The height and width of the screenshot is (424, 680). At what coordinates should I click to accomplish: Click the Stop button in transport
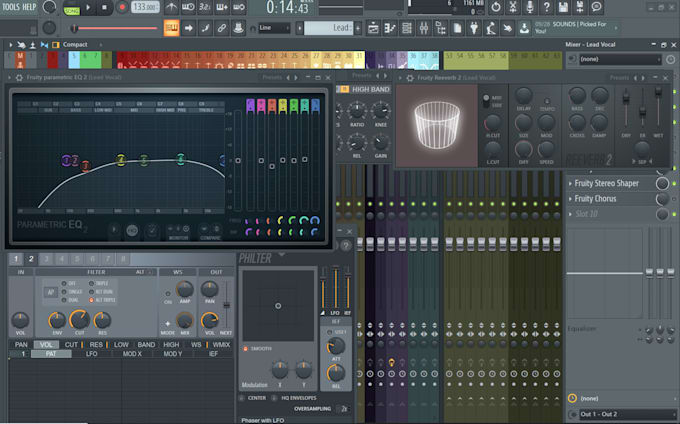click(105, 7)
